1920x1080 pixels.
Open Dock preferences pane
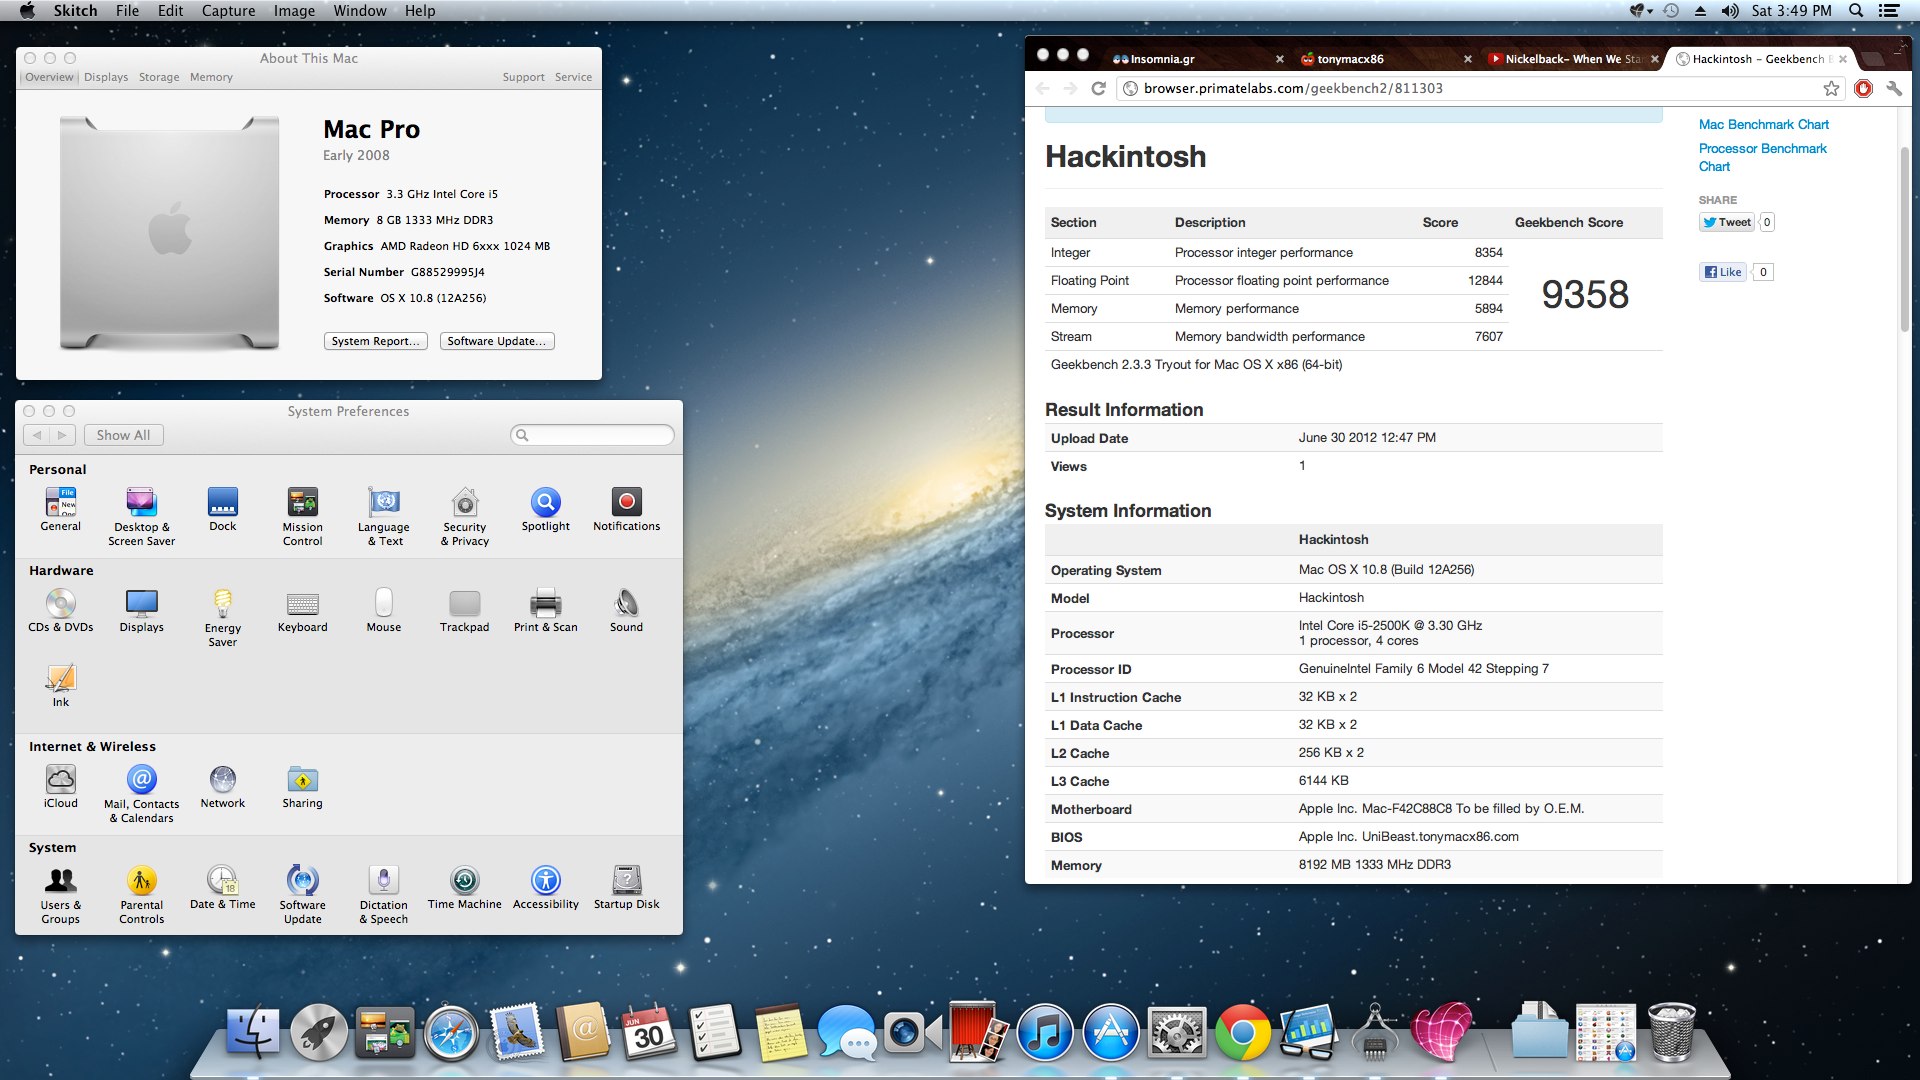point(223,509)
